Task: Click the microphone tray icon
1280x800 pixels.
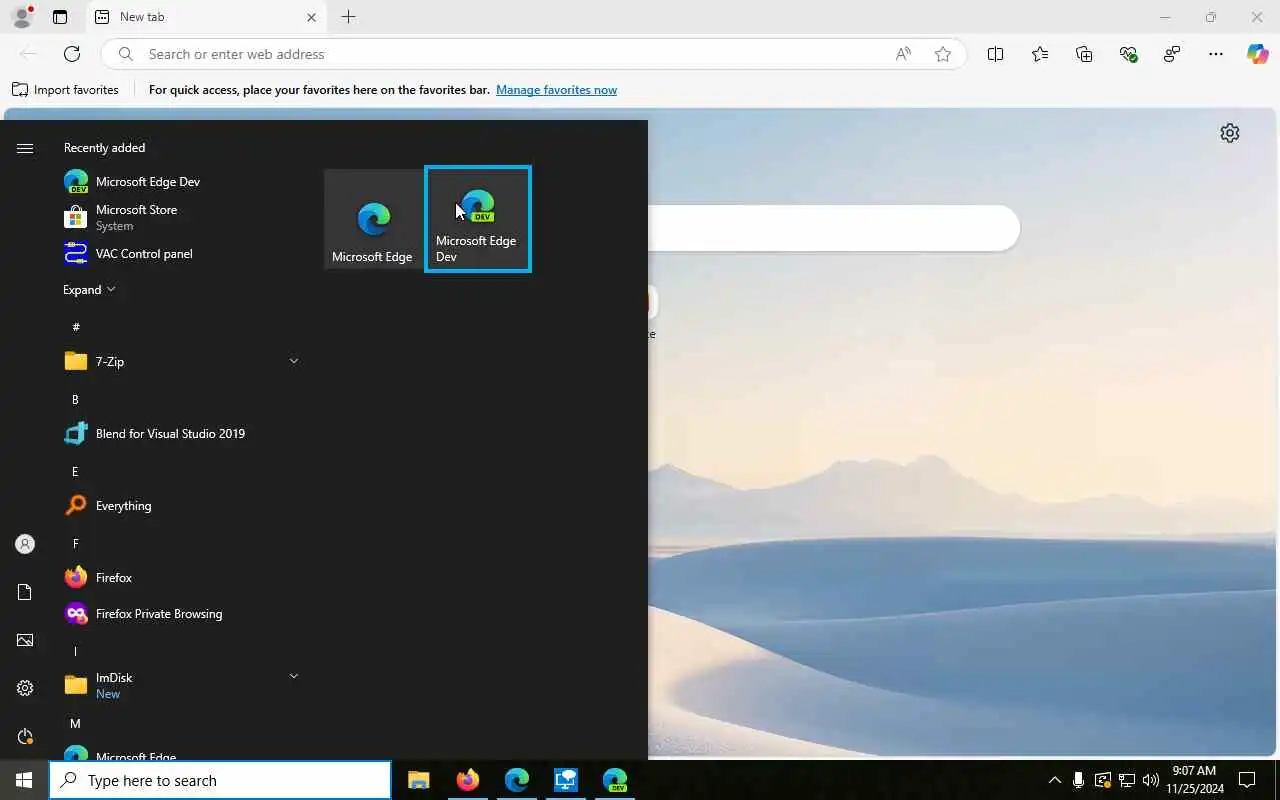Action: pyautogui.click(x=1078, y=780)
